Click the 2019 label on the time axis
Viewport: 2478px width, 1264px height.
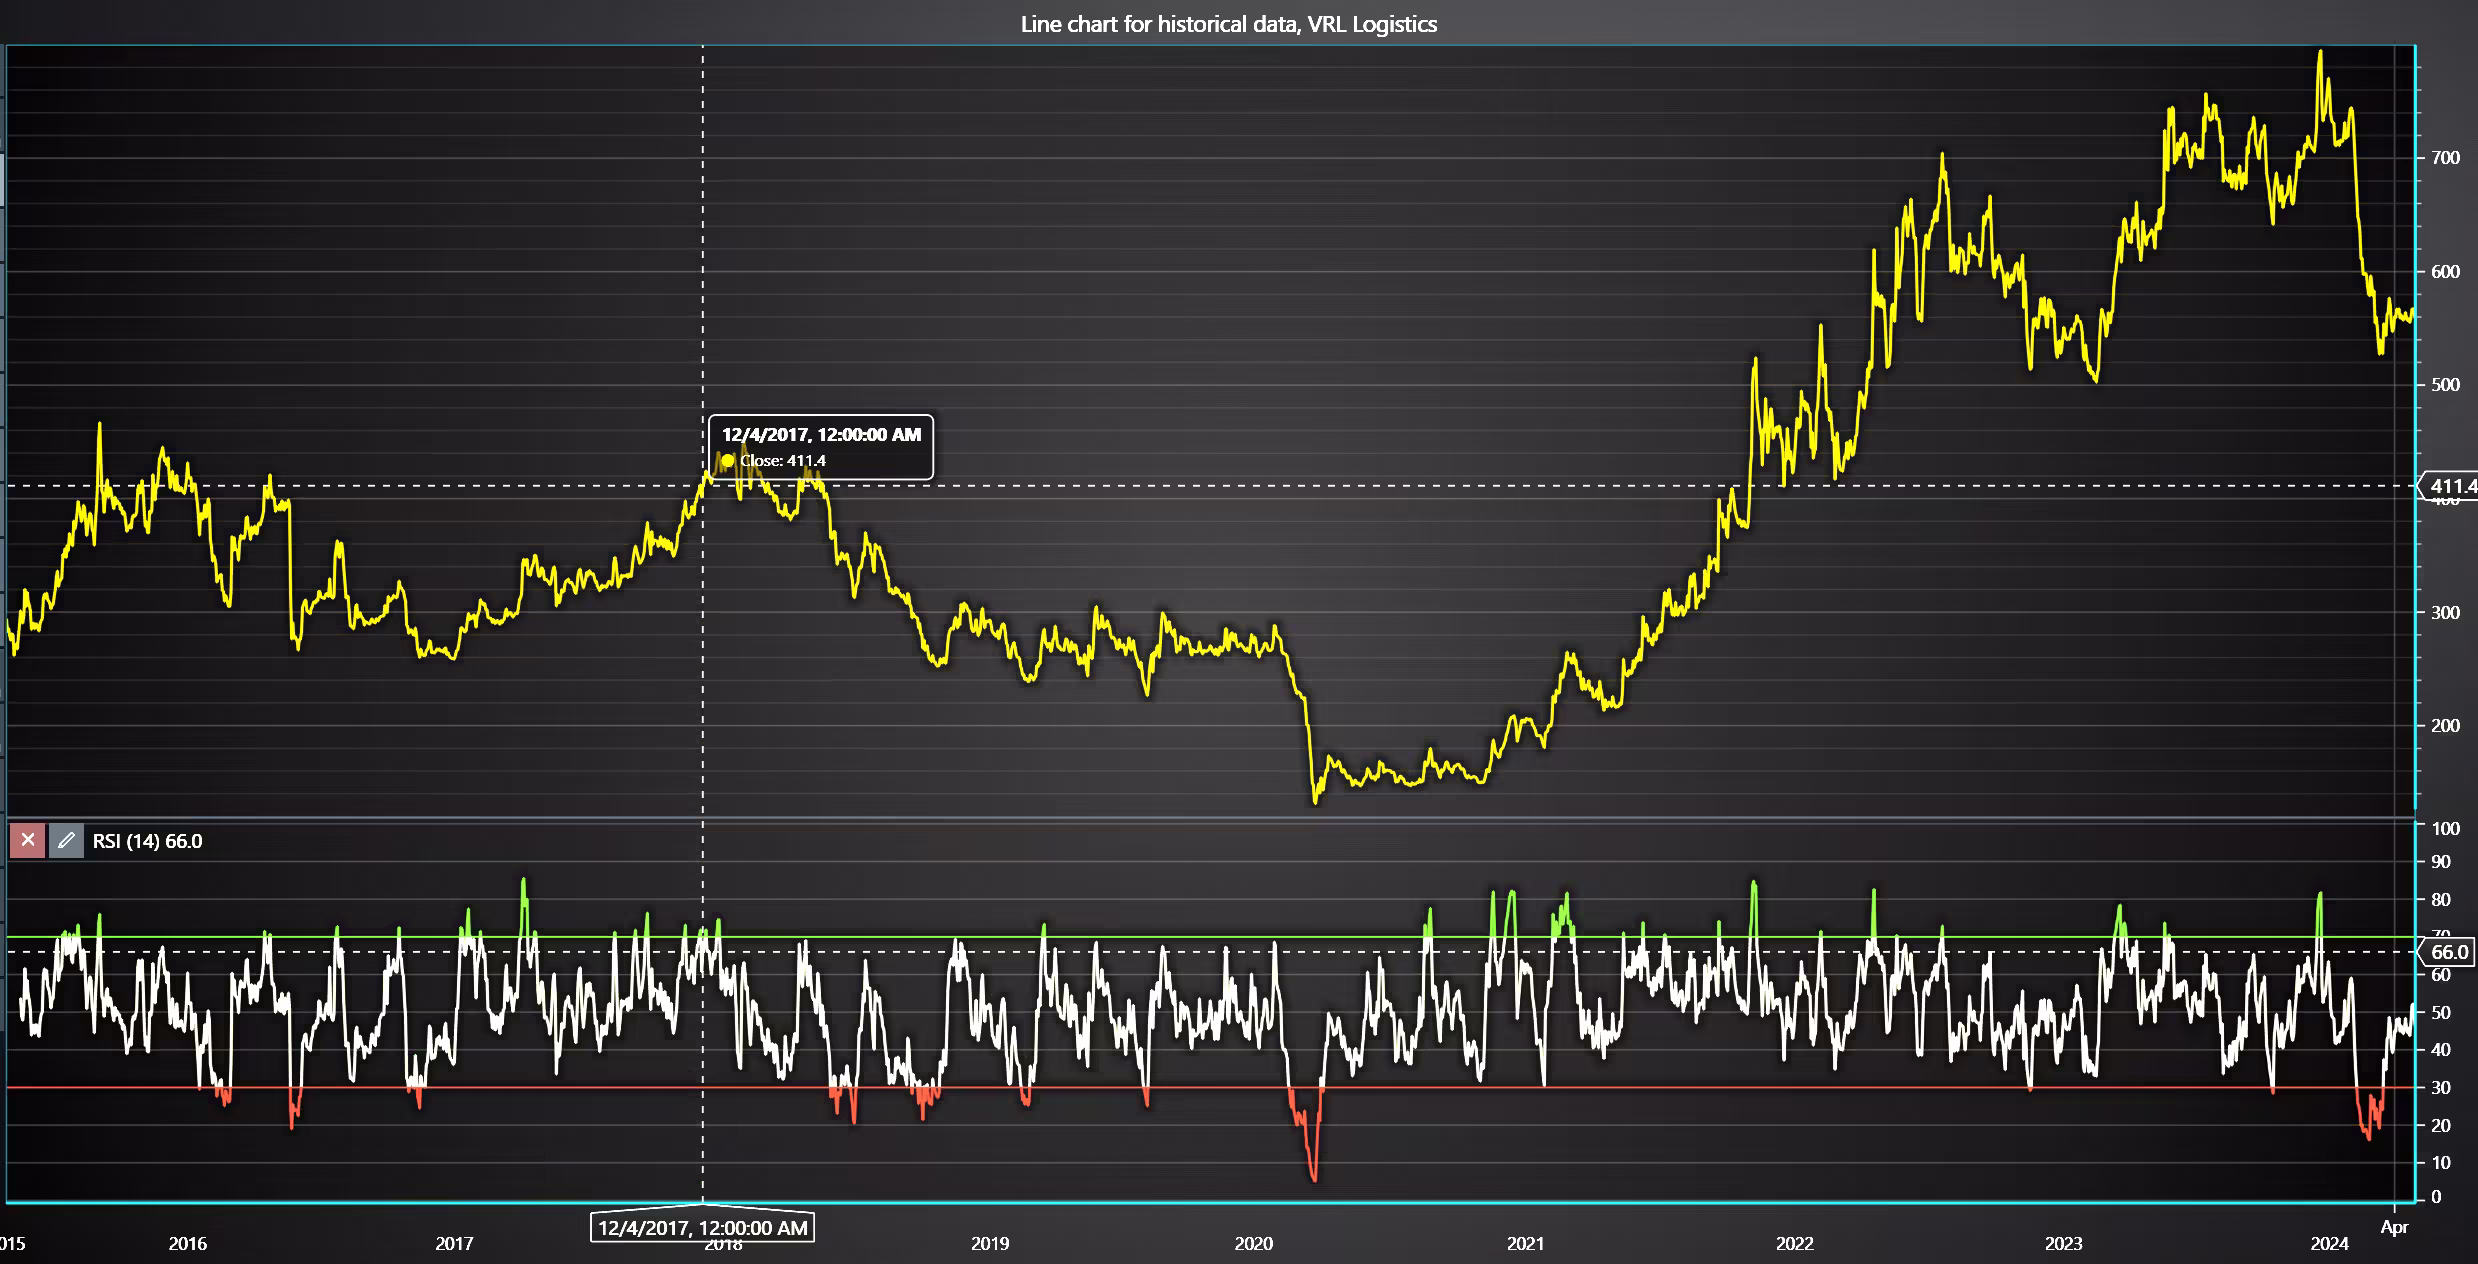(990, 1244)
